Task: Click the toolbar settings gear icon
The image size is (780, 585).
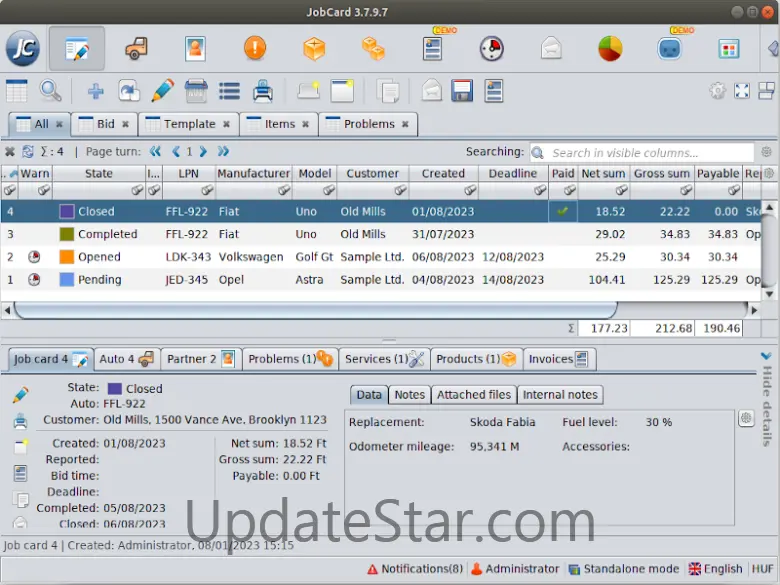Action: click(717, 91)
